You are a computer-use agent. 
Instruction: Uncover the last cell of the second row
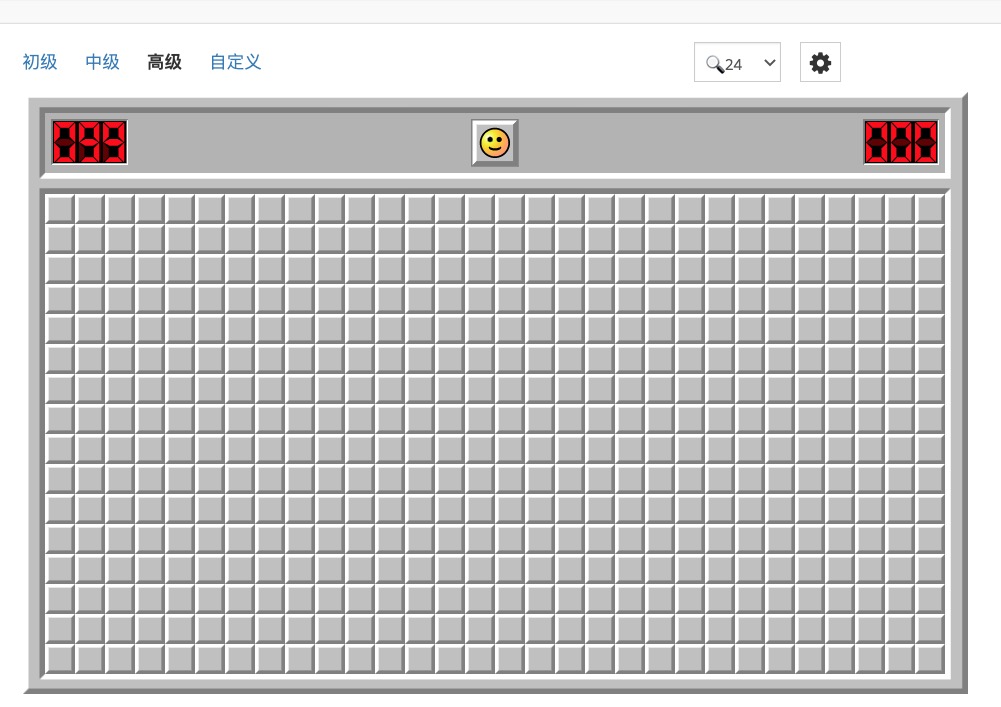(x=930, y=239)
